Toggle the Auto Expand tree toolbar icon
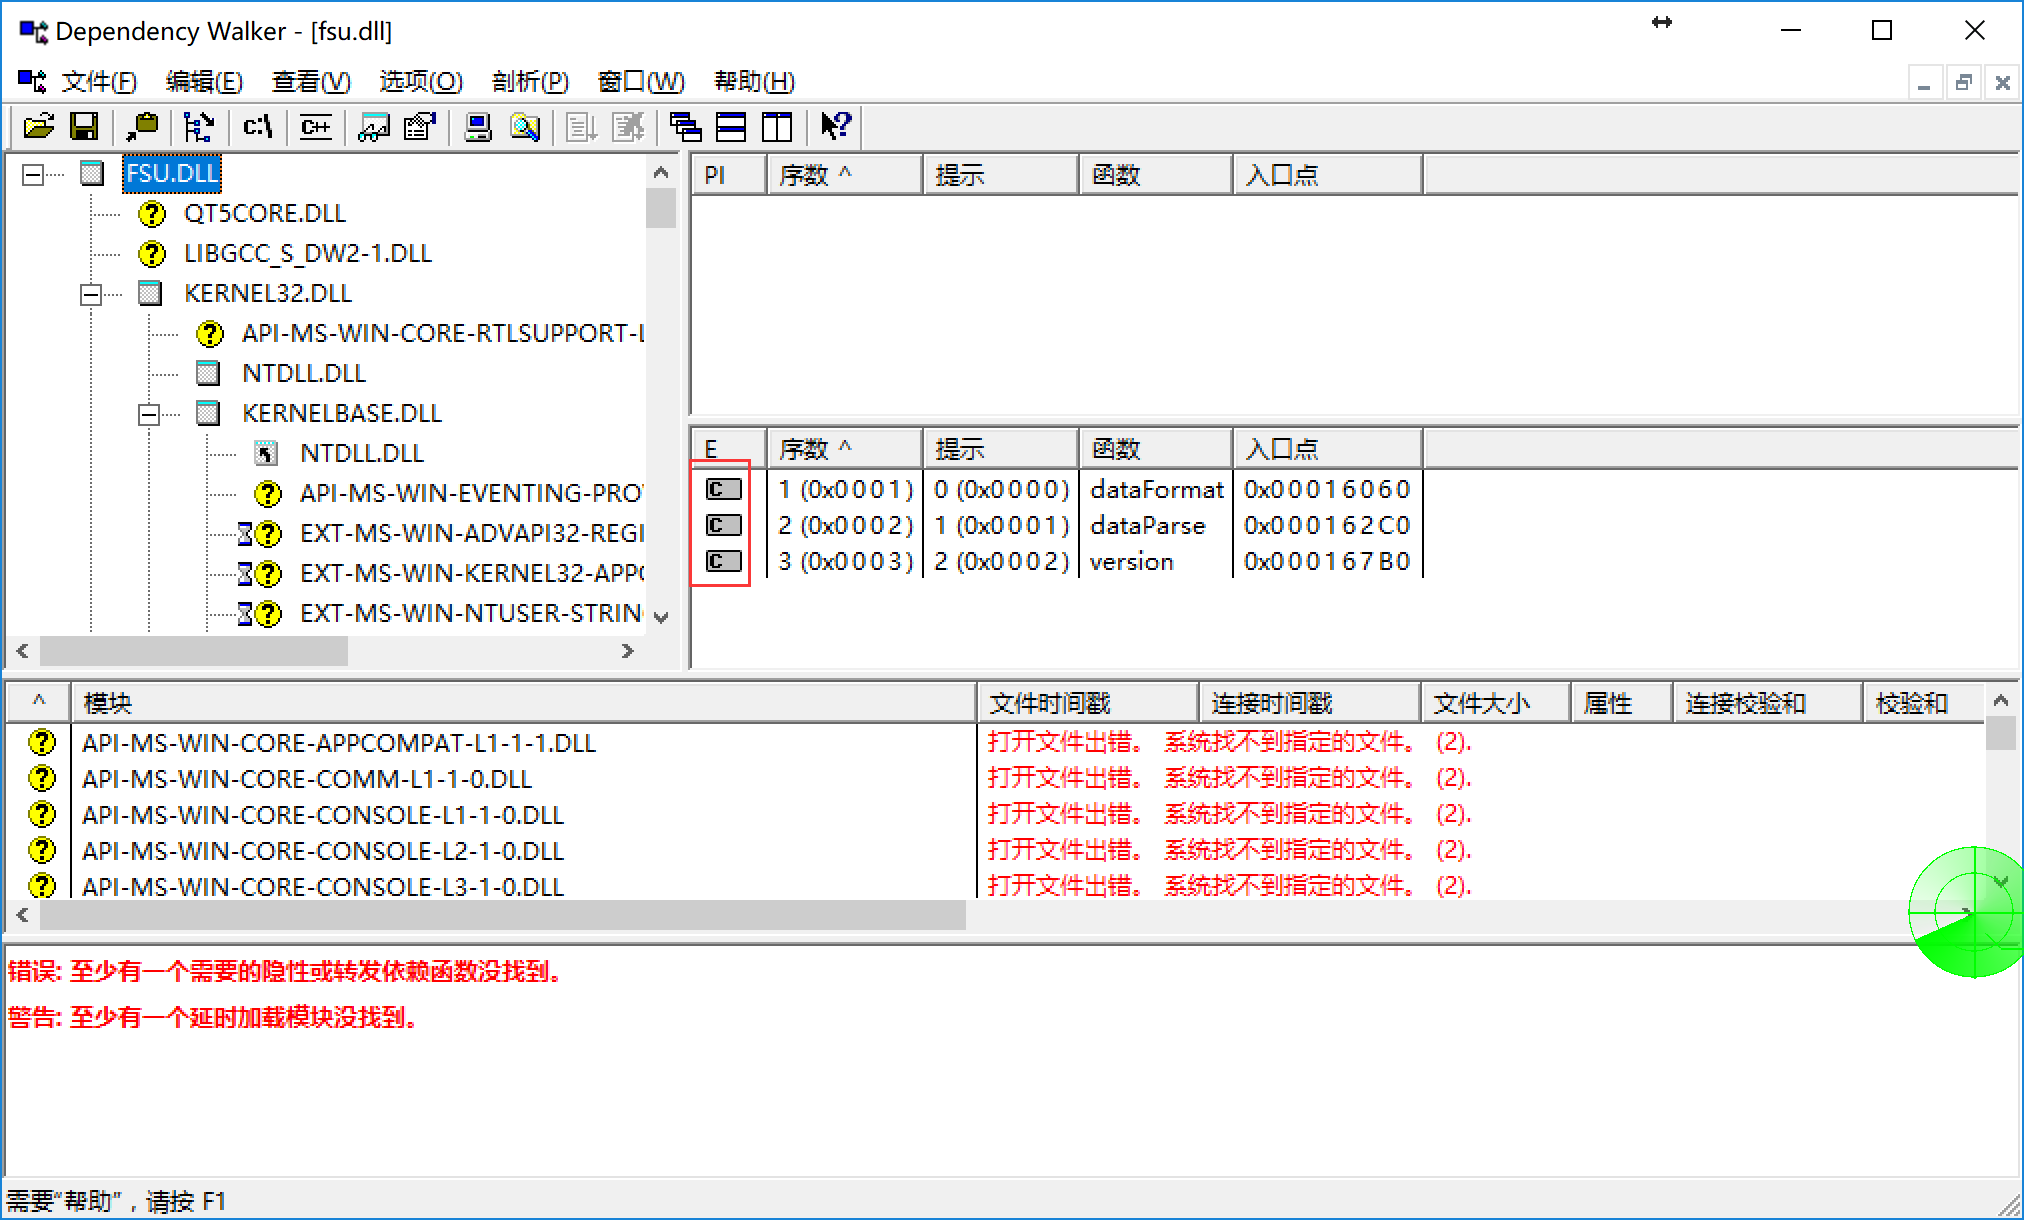The width and height of the screenshot is (2024, 1220). [x=198, y=127]
